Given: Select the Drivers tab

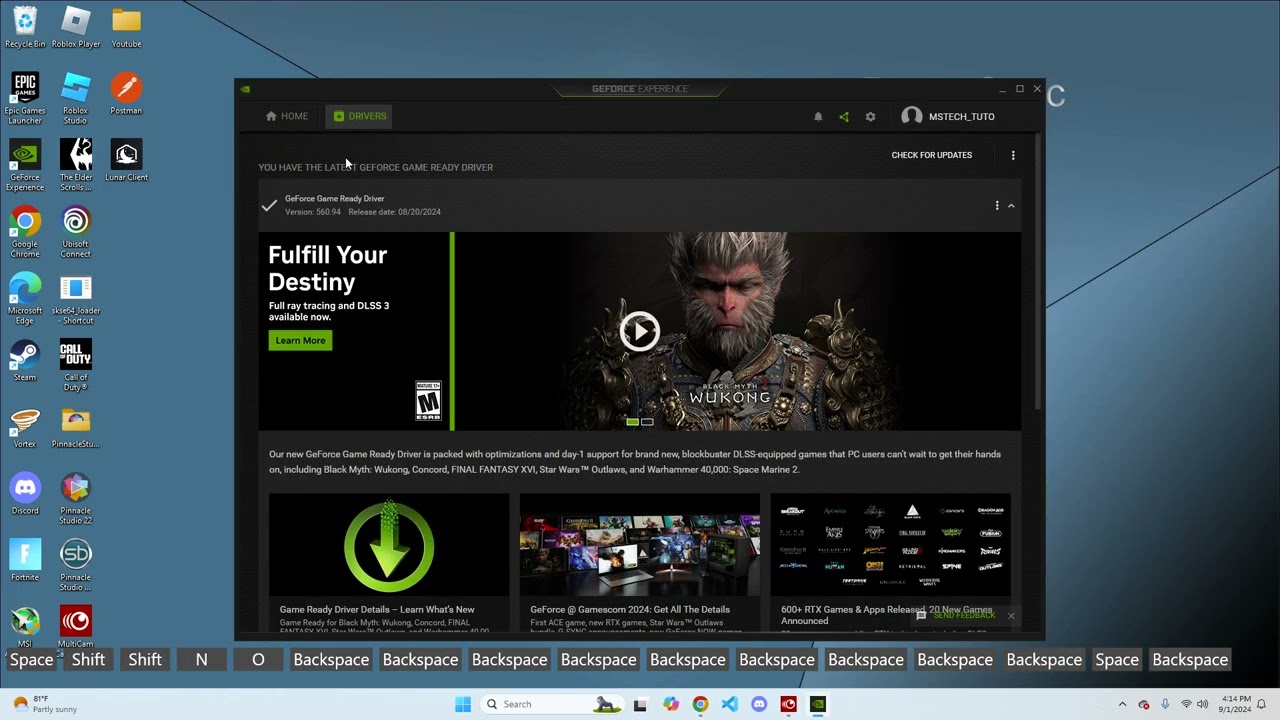Looking at the screenshot, I should point(360,116).
